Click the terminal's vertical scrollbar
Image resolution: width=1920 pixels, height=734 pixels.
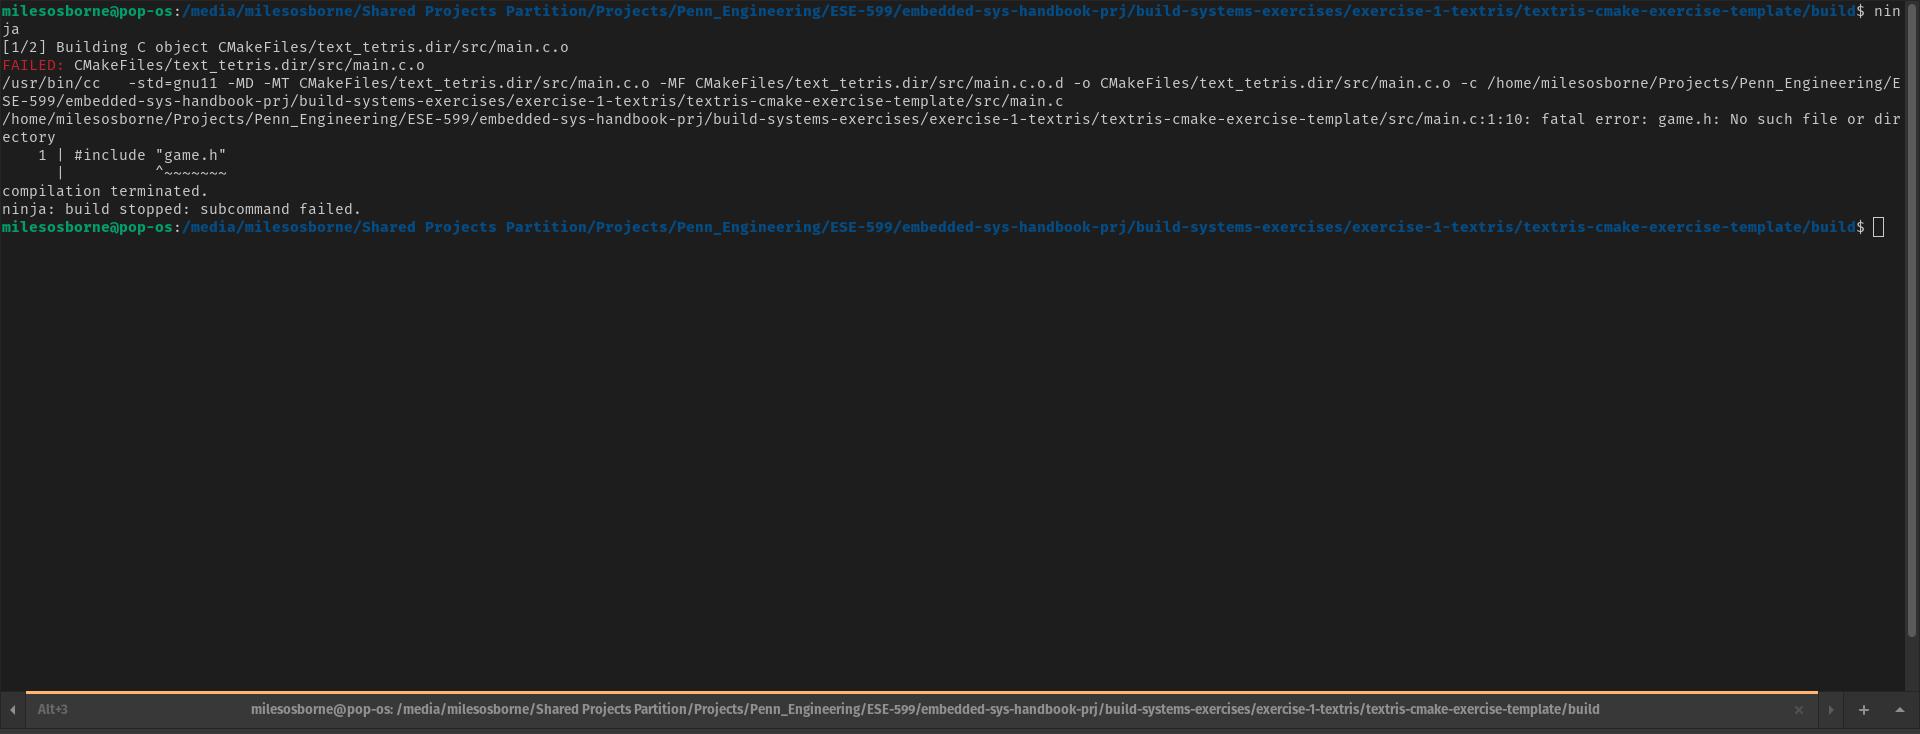click(x=1911, y=330)
